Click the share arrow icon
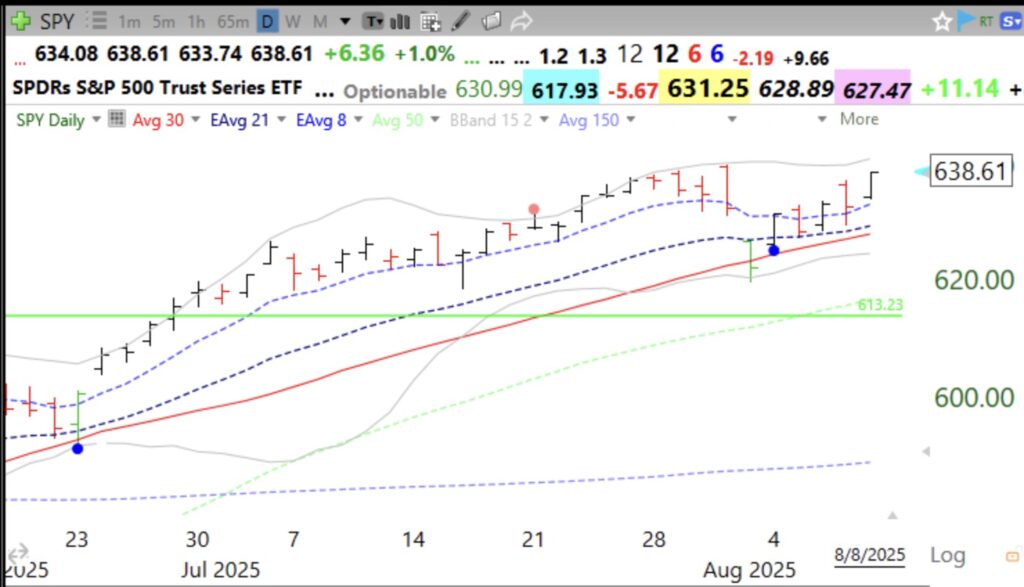 [x=521, y=22]
